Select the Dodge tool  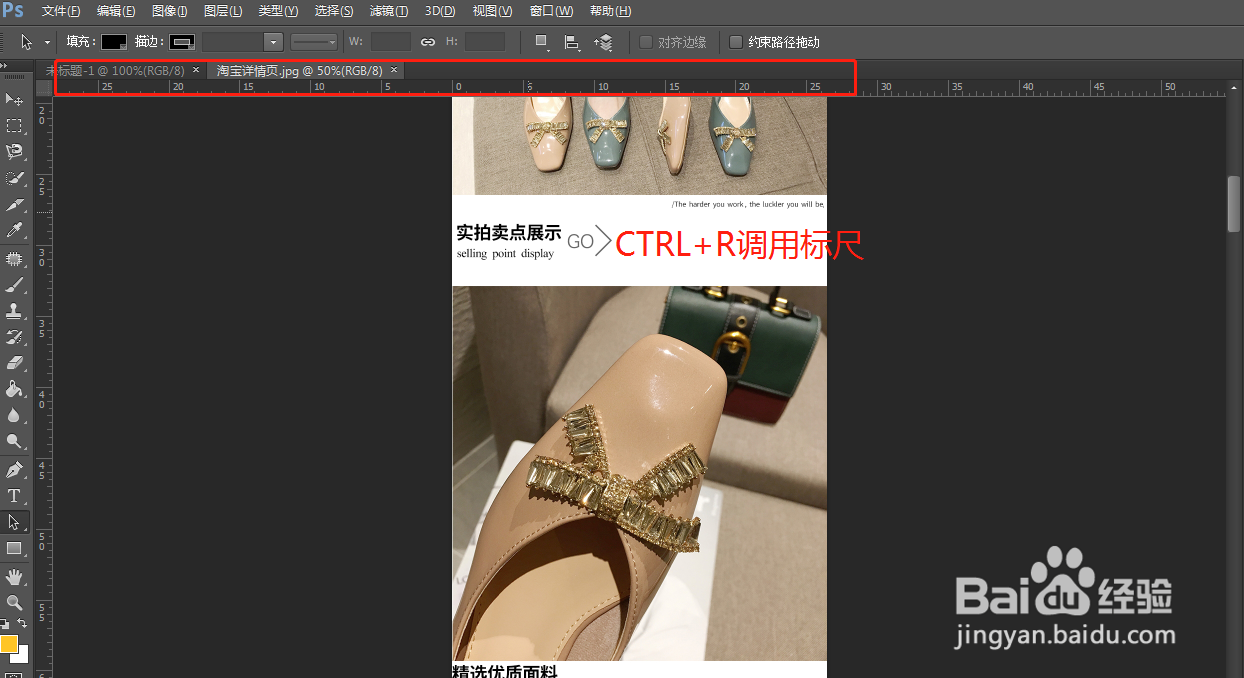coord(14,441)
